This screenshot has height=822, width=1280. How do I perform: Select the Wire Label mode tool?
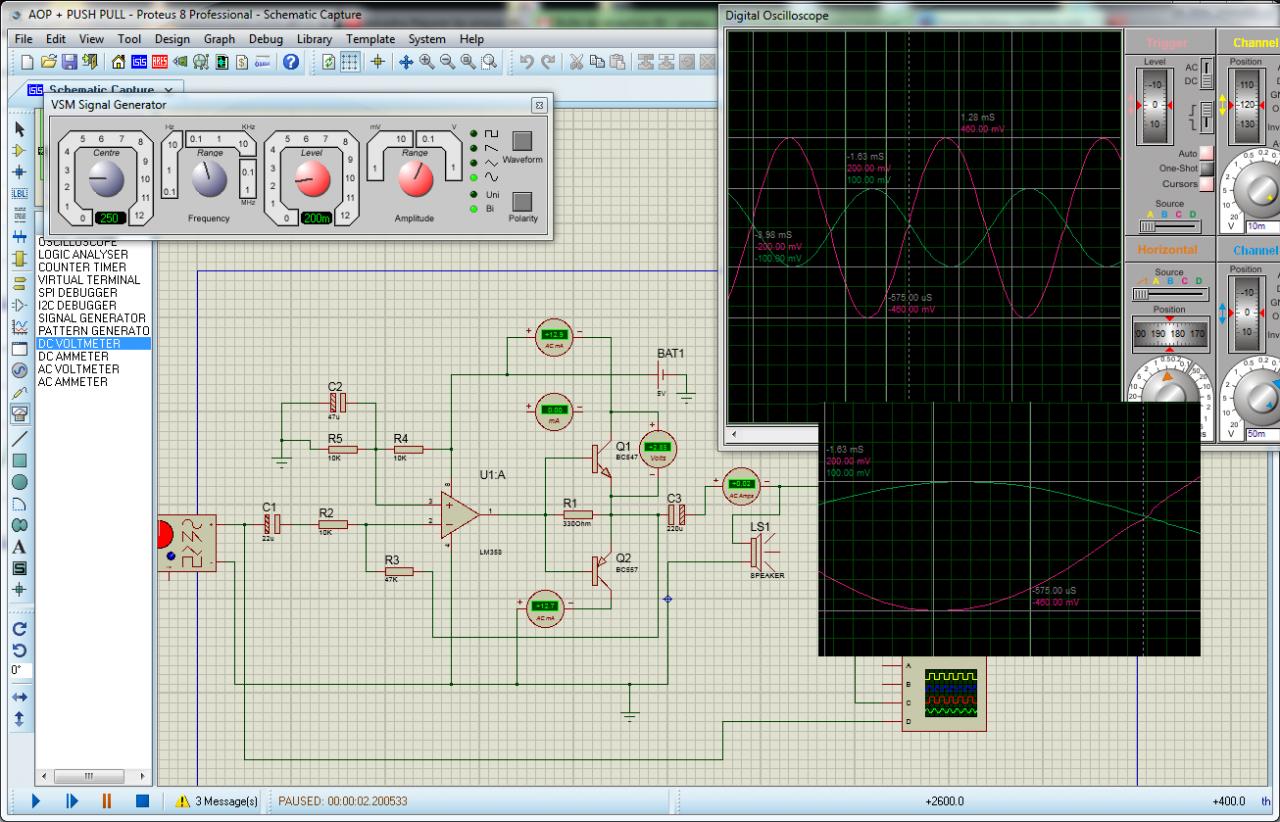pyautogui.click(x=19, y=193)
